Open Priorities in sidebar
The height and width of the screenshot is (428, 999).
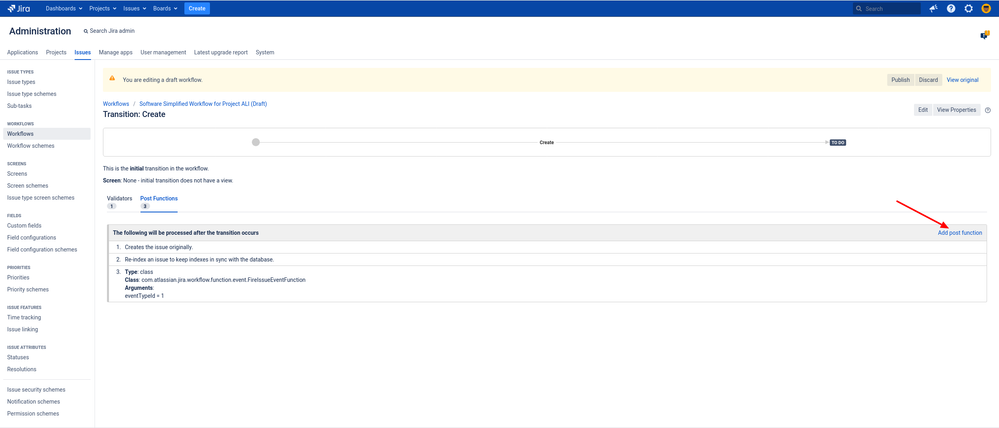pyautogui.click(x=18, y=277)
